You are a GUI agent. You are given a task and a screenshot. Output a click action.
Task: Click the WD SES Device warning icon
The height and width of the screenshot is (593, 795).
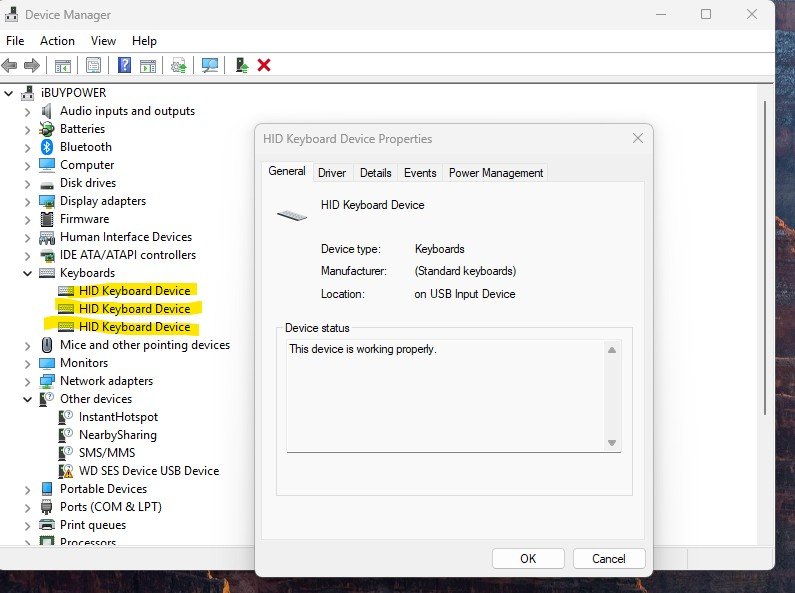pos(65,471)
